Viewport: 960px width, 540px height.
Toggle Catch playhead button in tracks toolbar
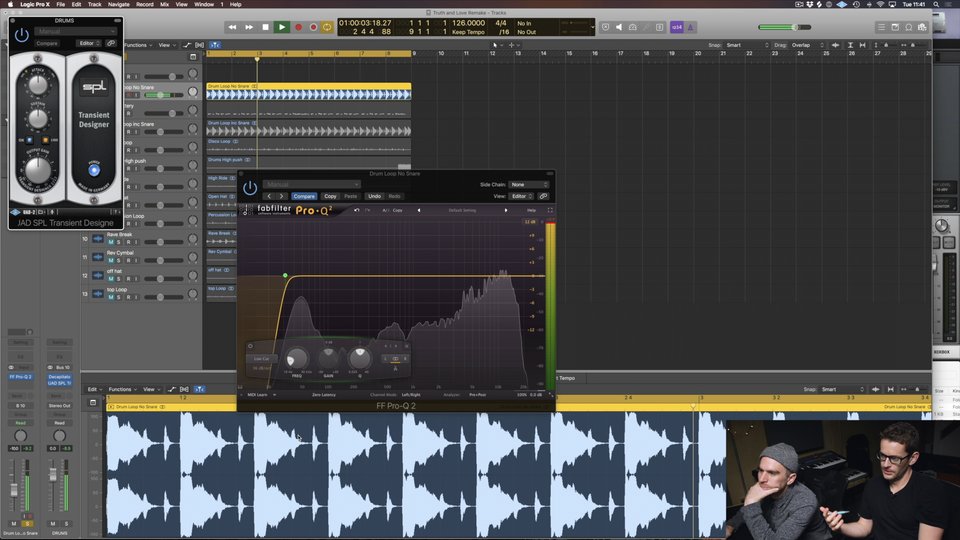[215, 45]
